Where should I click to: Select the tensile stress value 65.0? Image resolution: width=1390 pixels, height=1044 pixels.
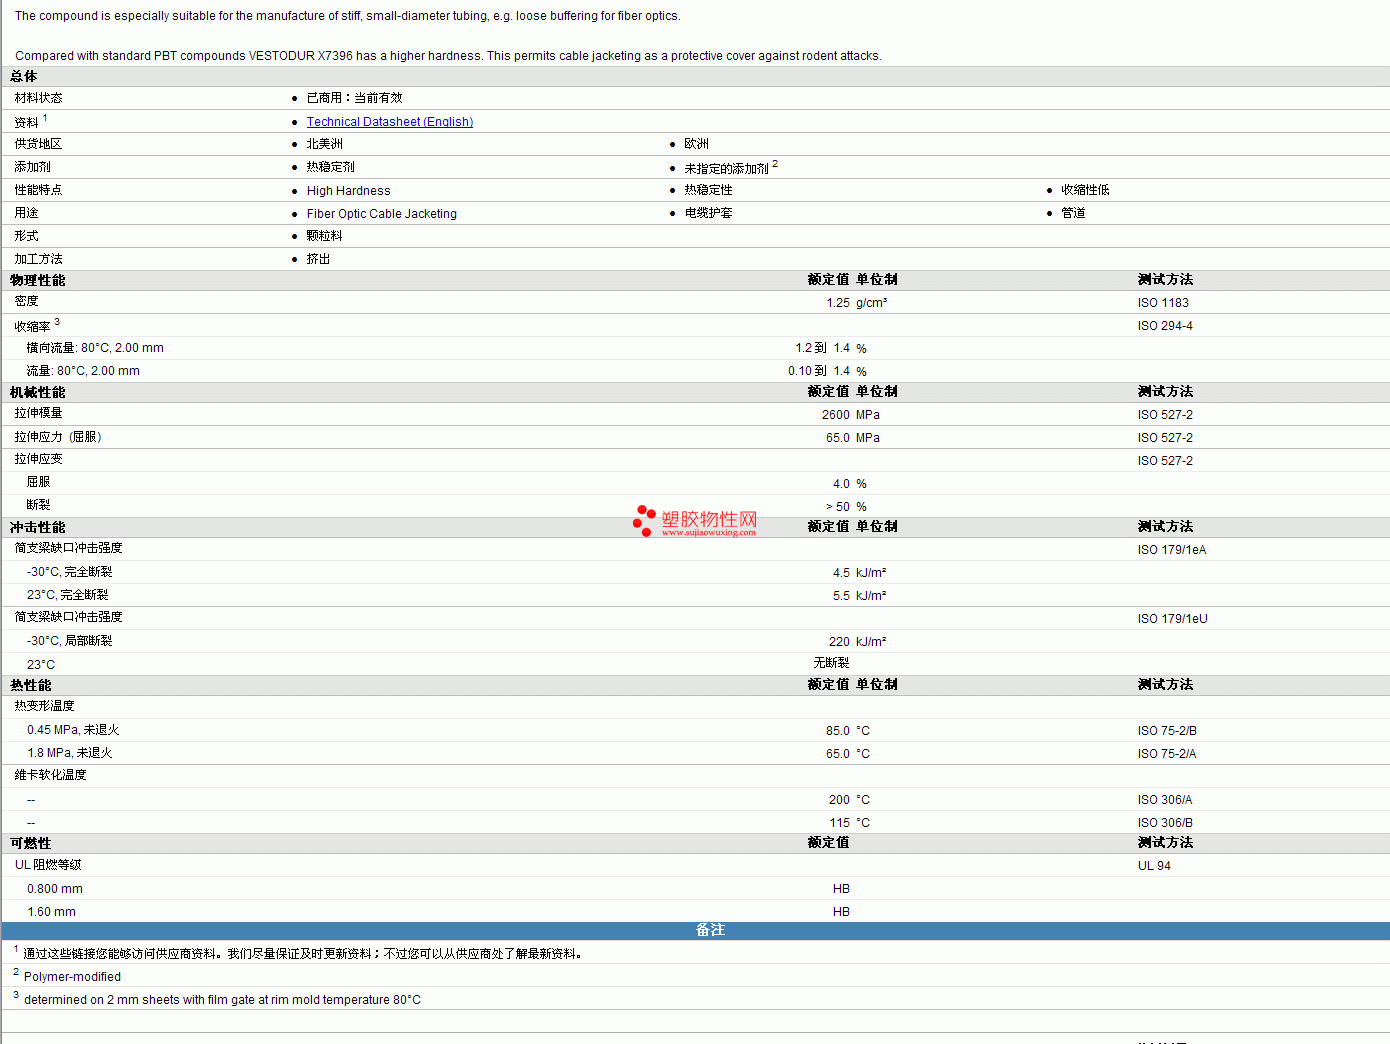(x=838, y=438)
